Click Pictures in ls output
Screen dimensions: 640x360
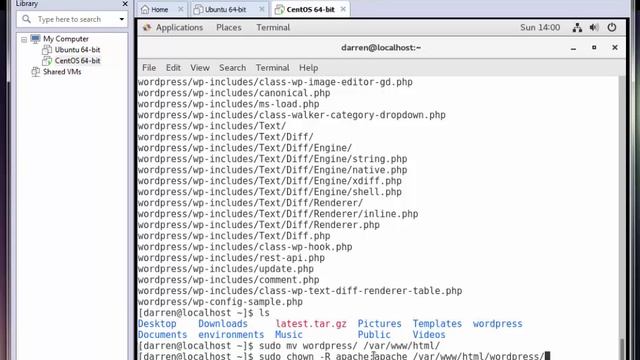pyautogui.click(x=380, y=324)
